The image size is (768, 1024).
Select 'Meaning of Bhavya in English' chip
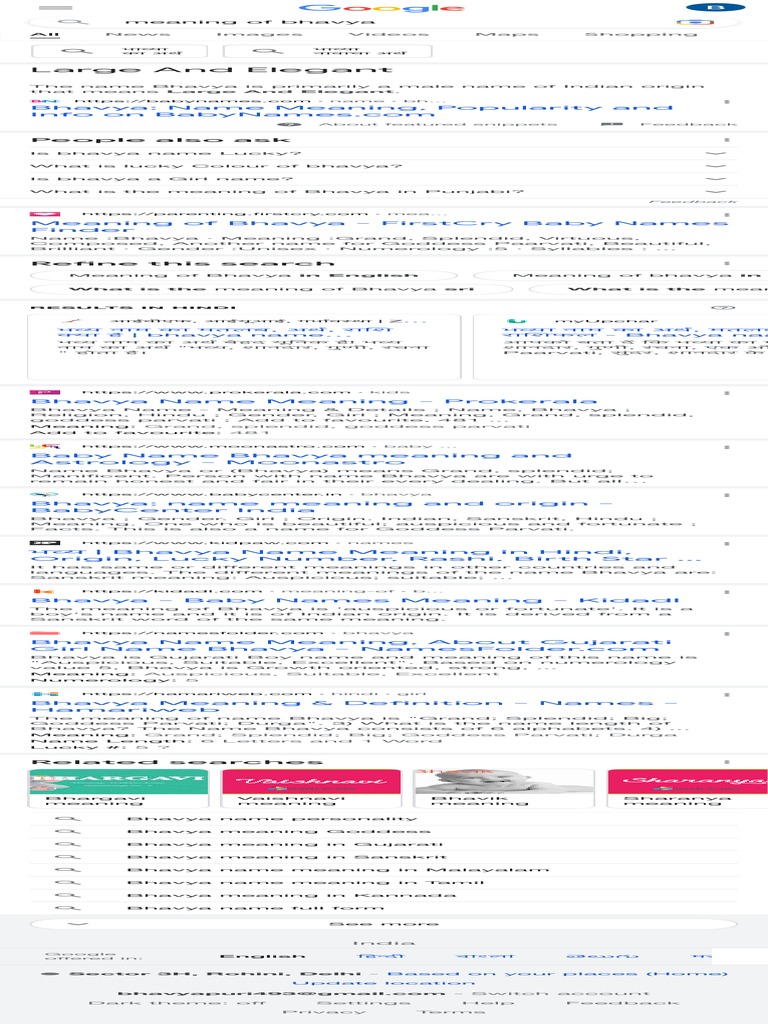(244, 276)
